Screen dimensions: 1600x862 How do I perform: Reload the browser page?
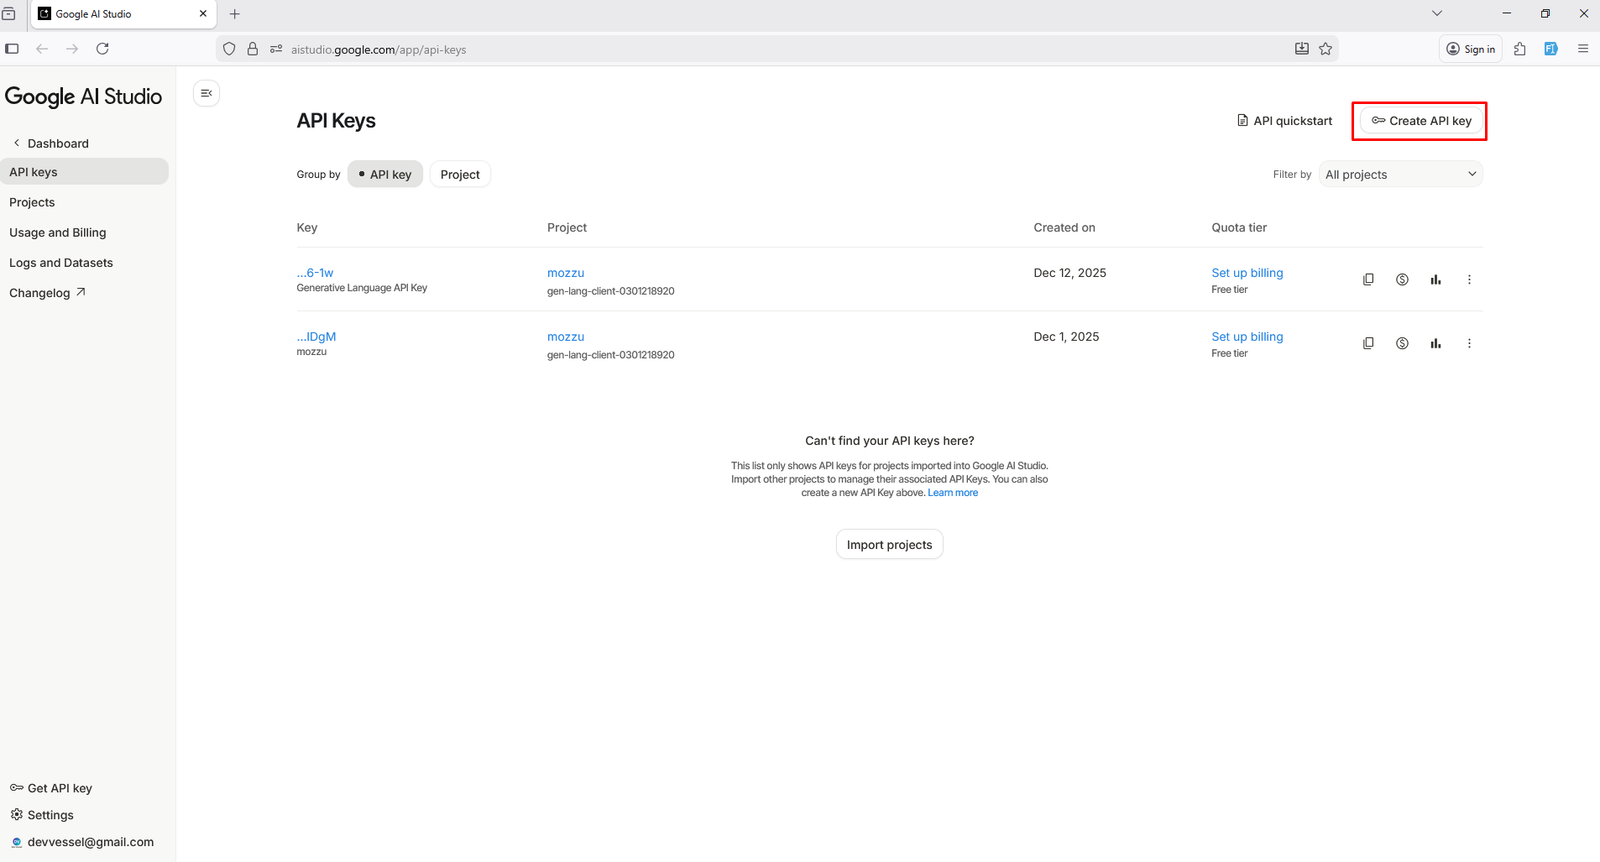(102, 49)
